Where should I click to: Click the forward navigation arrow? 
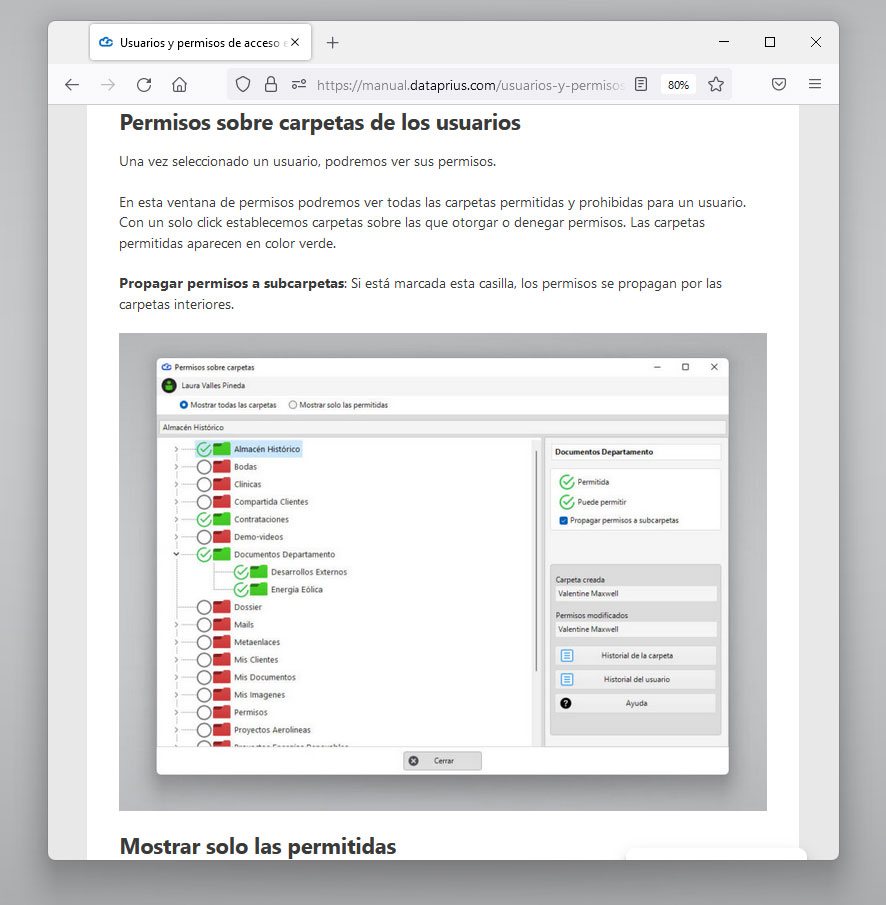point(108,85)
